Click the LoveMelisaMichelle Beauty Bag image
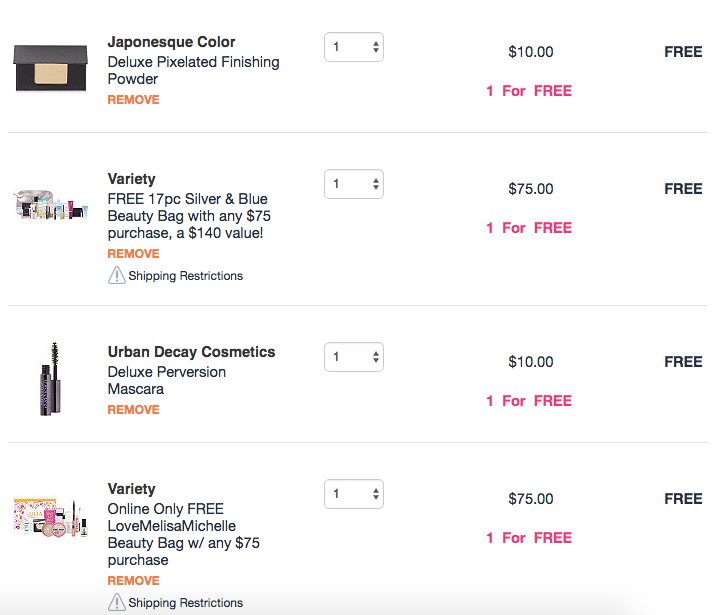The image size is (723, 615). pyautogui.click(x=51, y=518)
